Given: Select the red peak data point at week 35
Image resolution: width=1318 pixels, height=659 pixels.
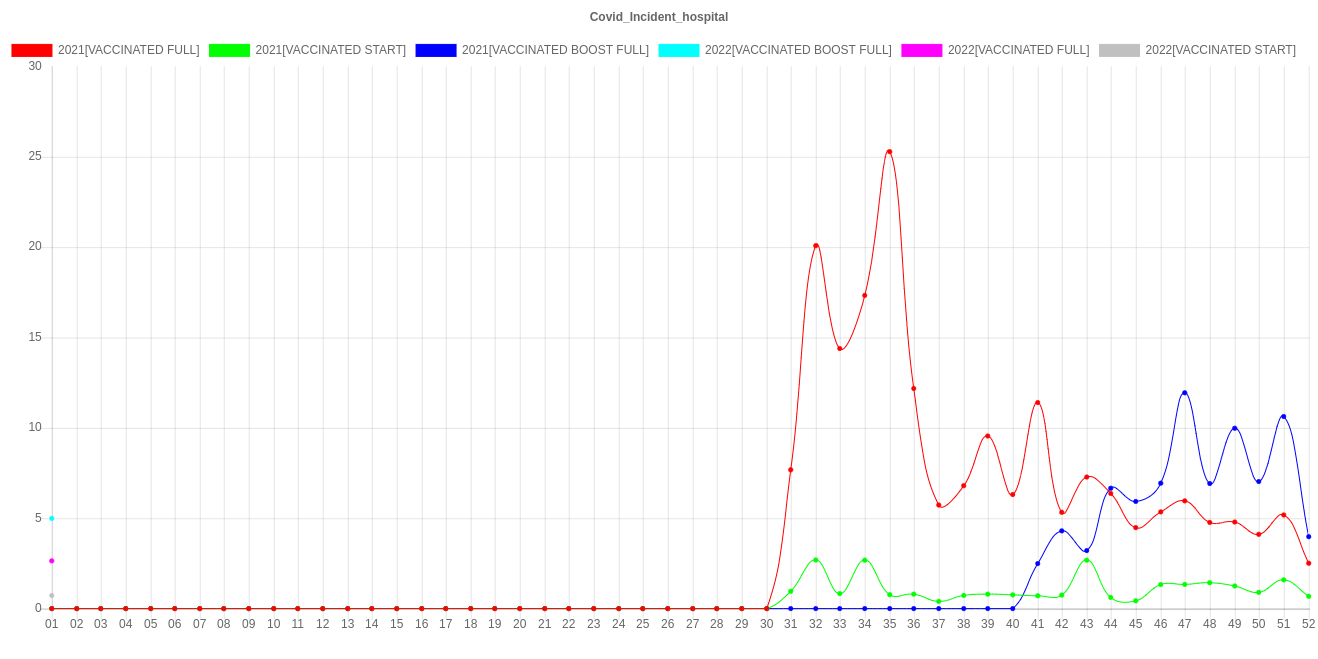Looking at the screenshot, I should pyautogui.click(x=889, y=152).
